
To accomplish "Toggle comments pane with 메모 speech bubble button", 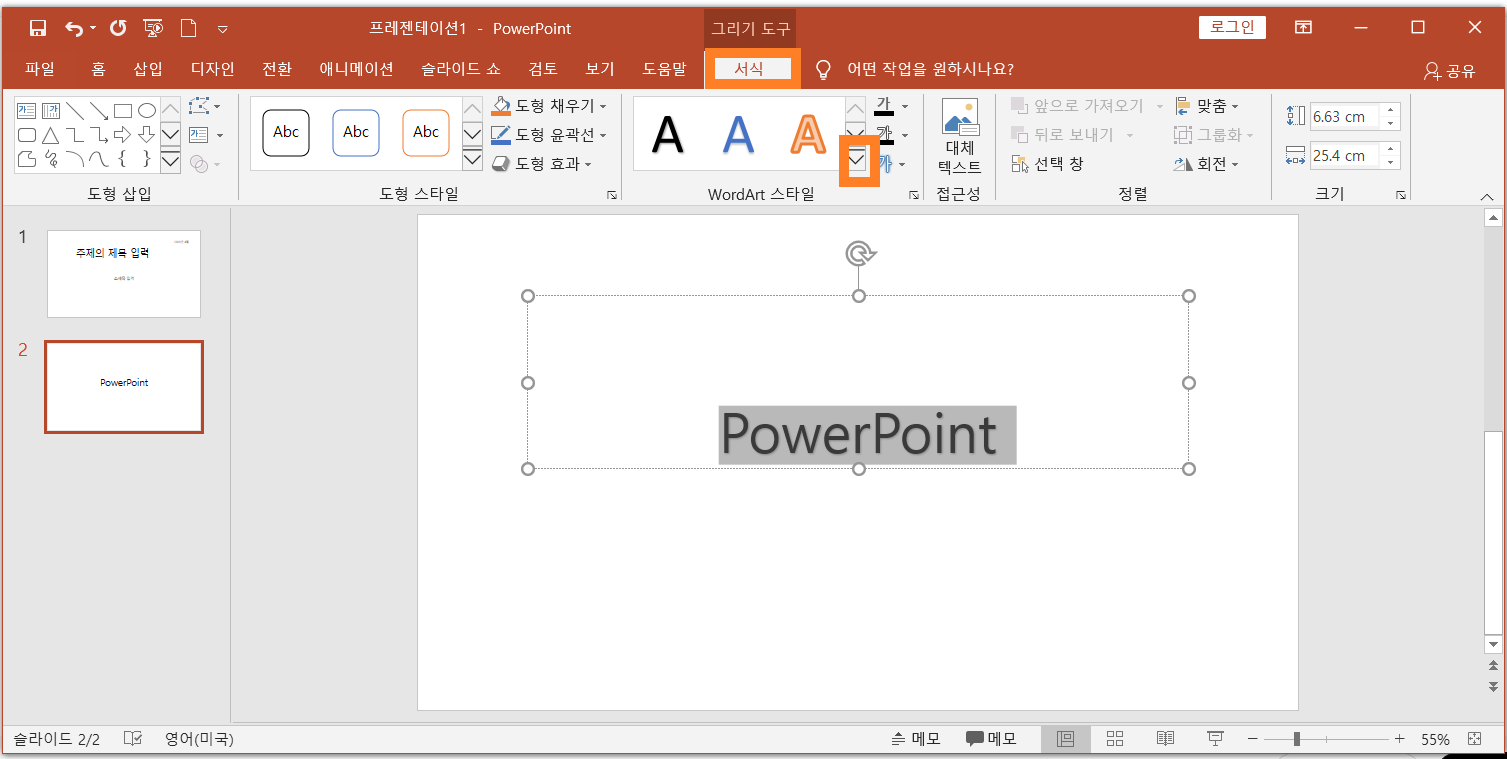I will tap(991, 739).
